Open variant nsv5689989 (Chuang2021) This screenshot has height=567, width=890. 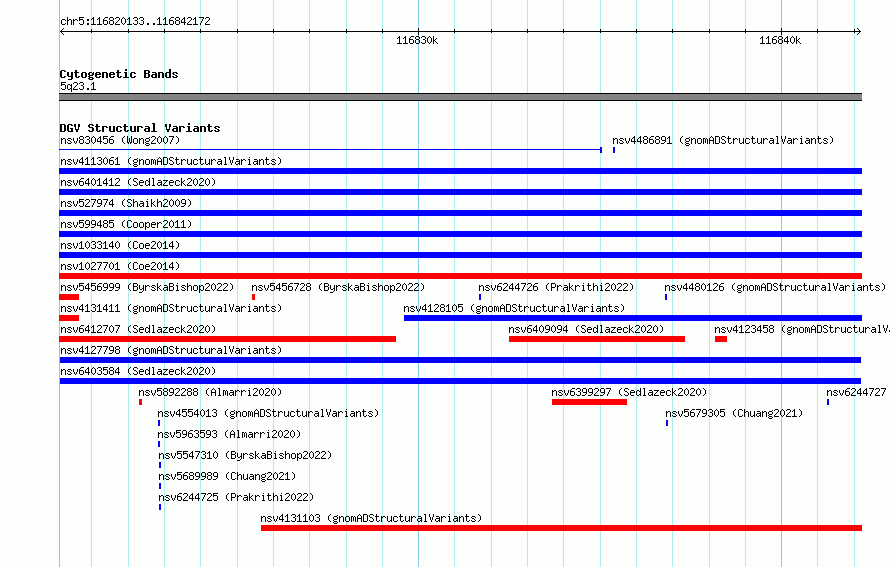coord(227,476)
